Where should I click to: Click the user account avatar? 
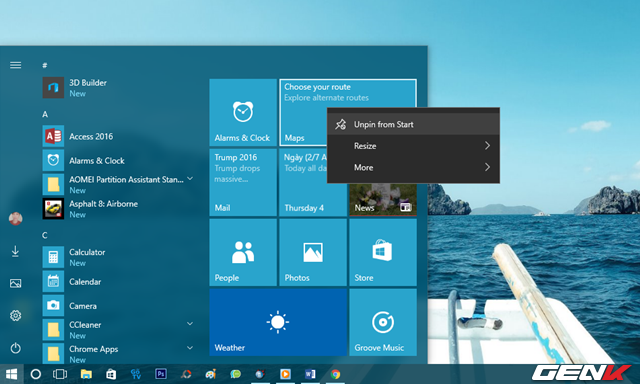(16, 219)
